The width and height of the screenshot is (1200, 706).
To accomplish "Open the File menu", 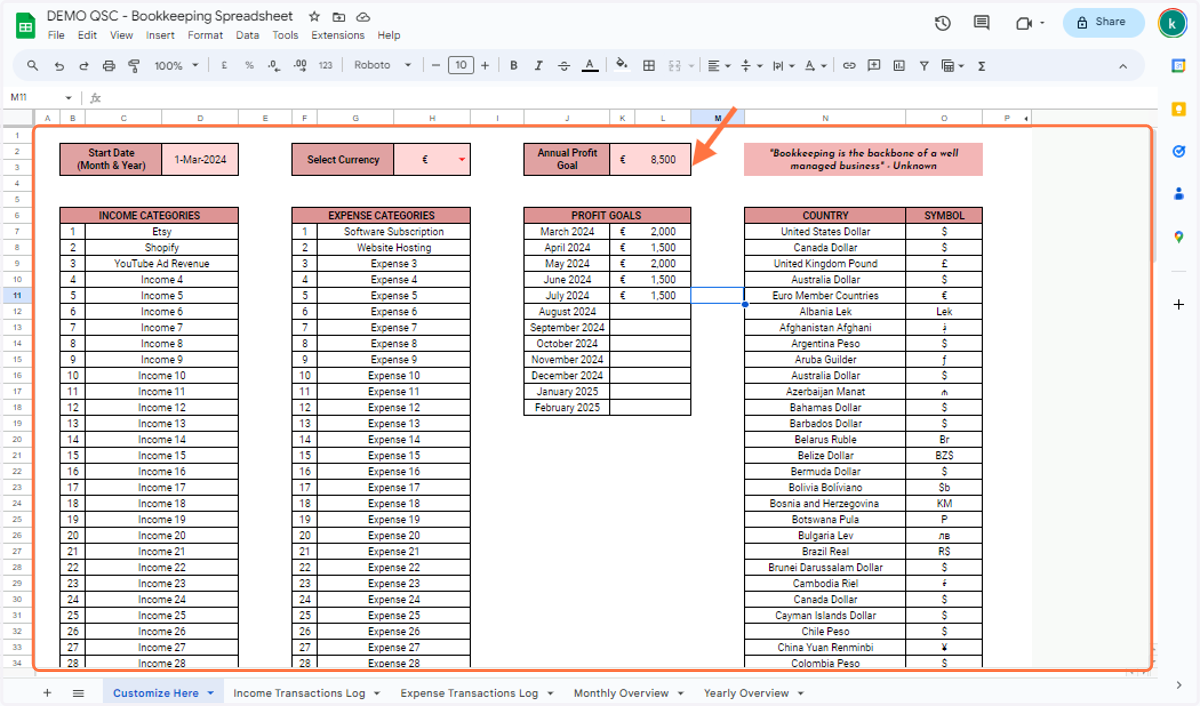I will (x=56, y=35).
